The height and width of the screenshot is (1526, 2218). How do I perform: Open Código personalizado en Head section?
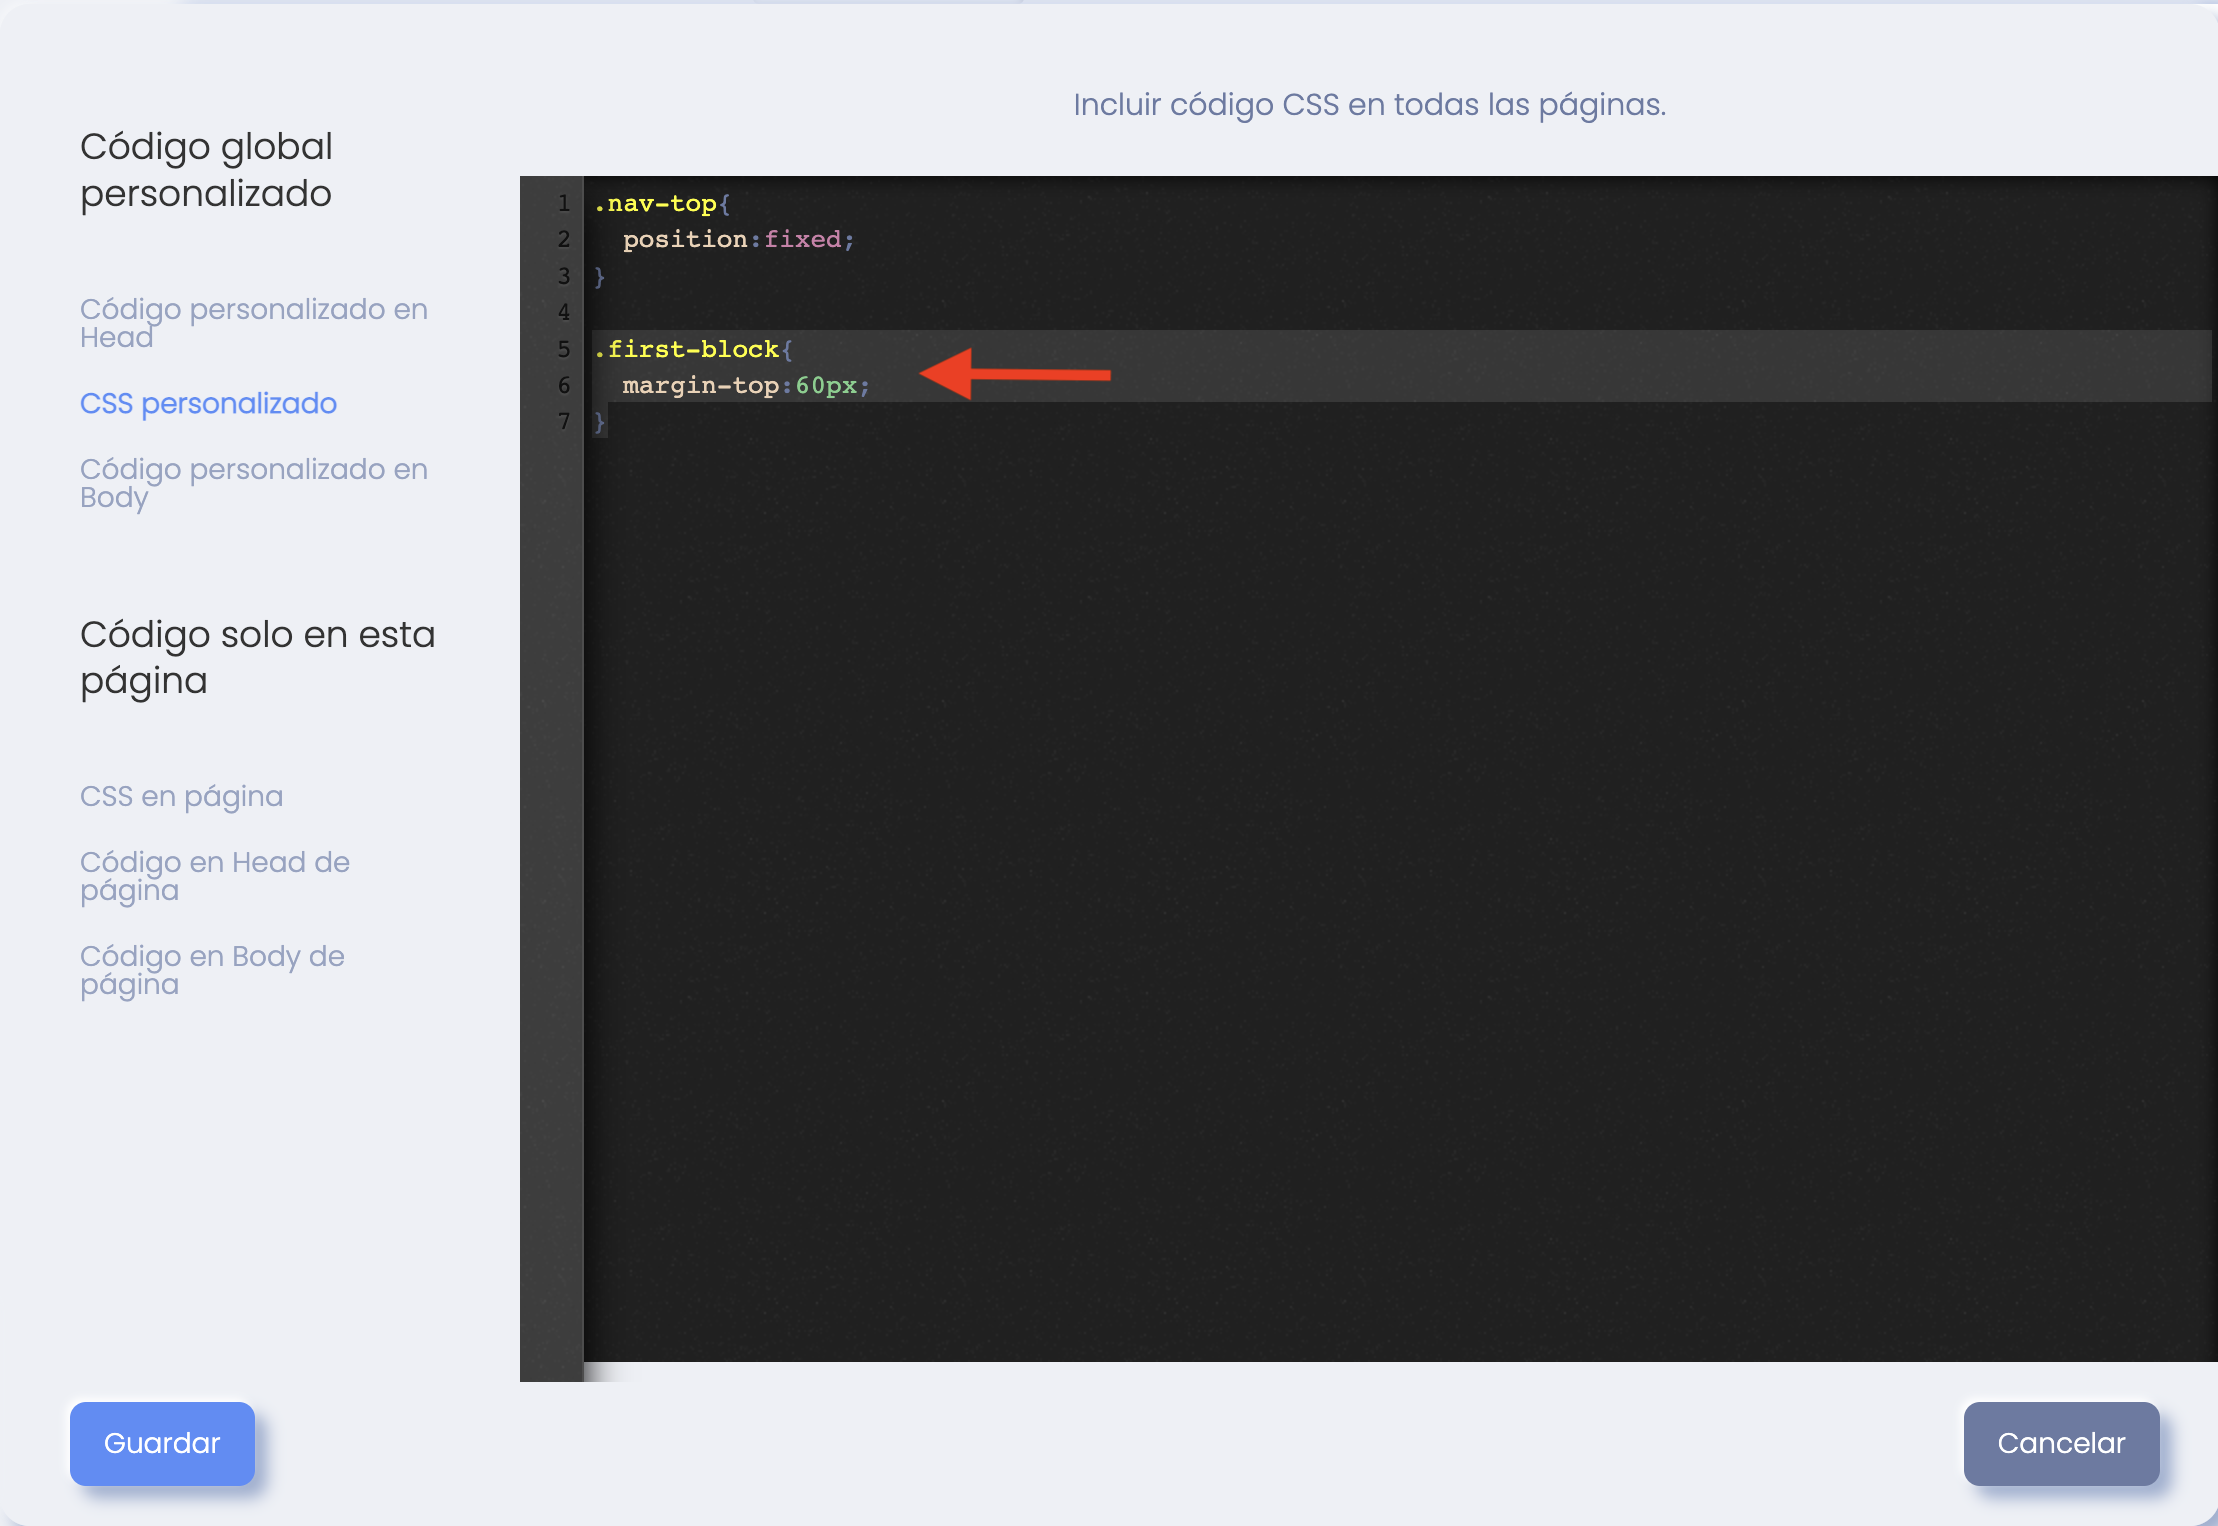tap(254, 323)
